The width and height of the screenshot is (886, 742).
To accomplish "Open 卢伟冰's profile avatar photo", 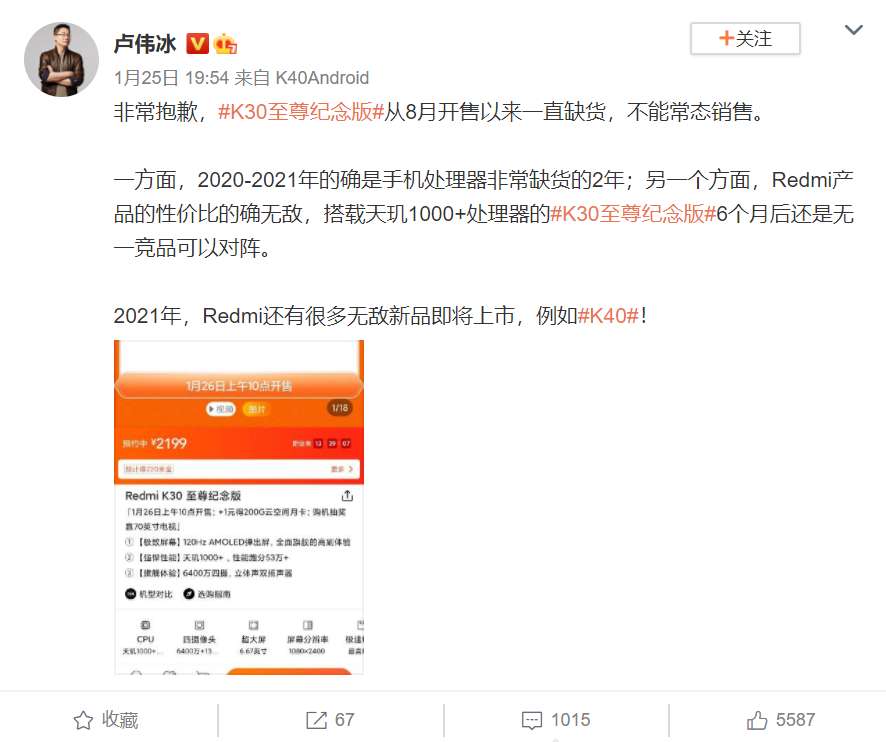I will tap(61, 59).
